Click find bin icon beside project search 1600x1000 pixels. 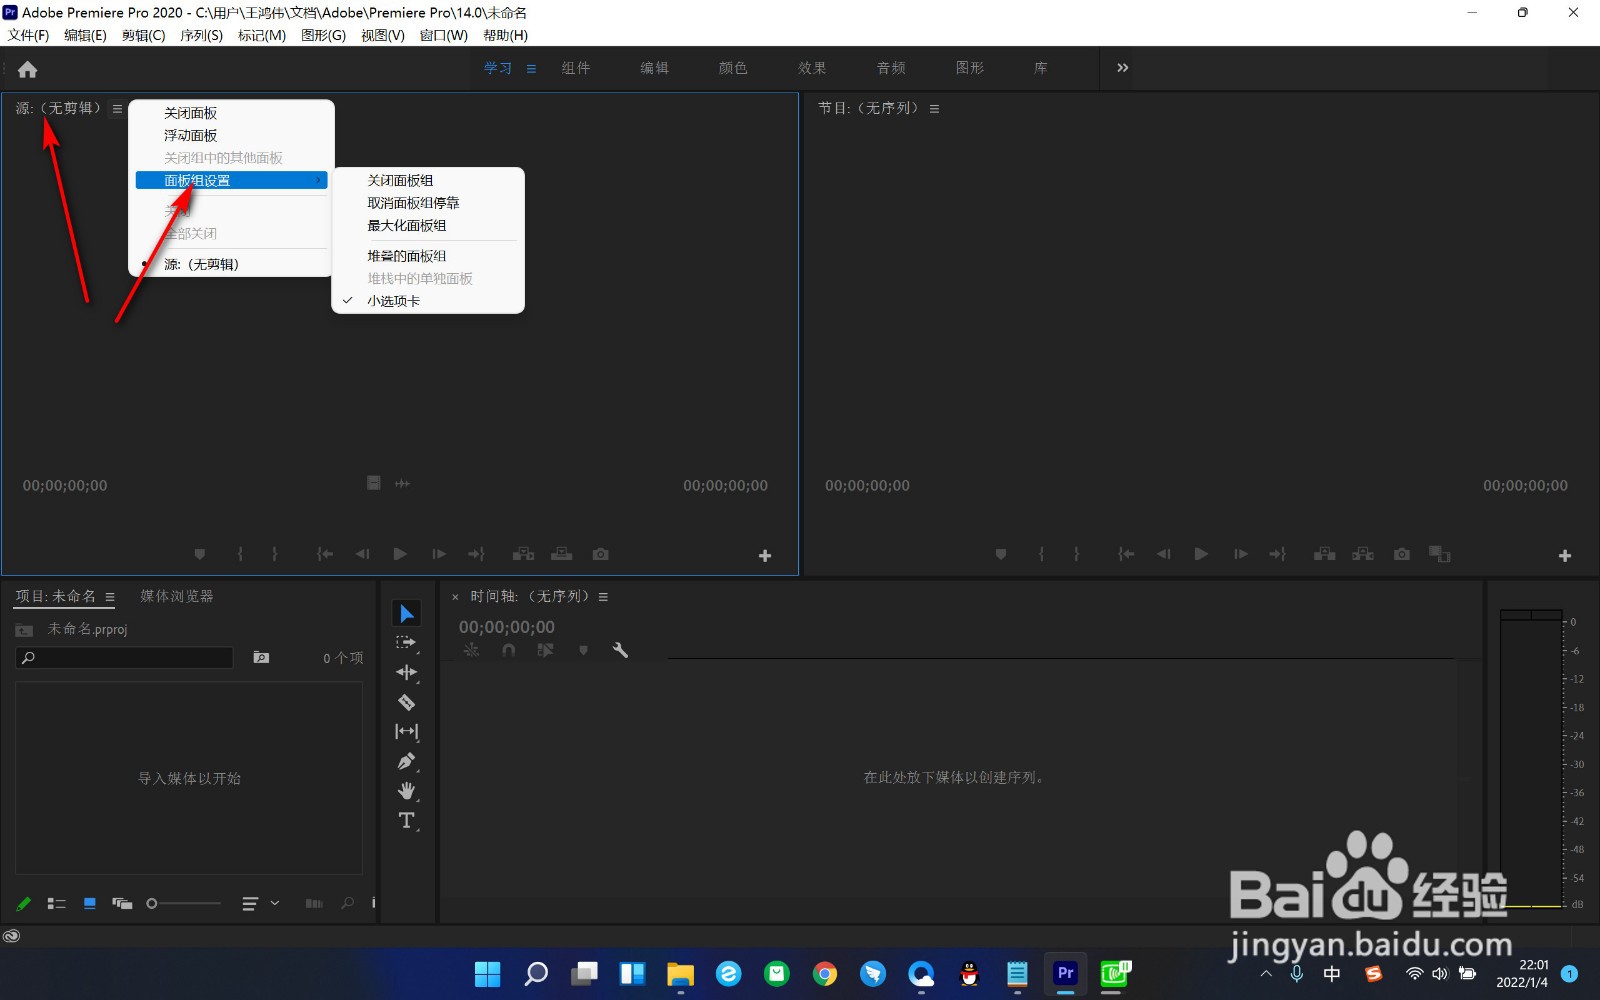[x=261, y=657]
